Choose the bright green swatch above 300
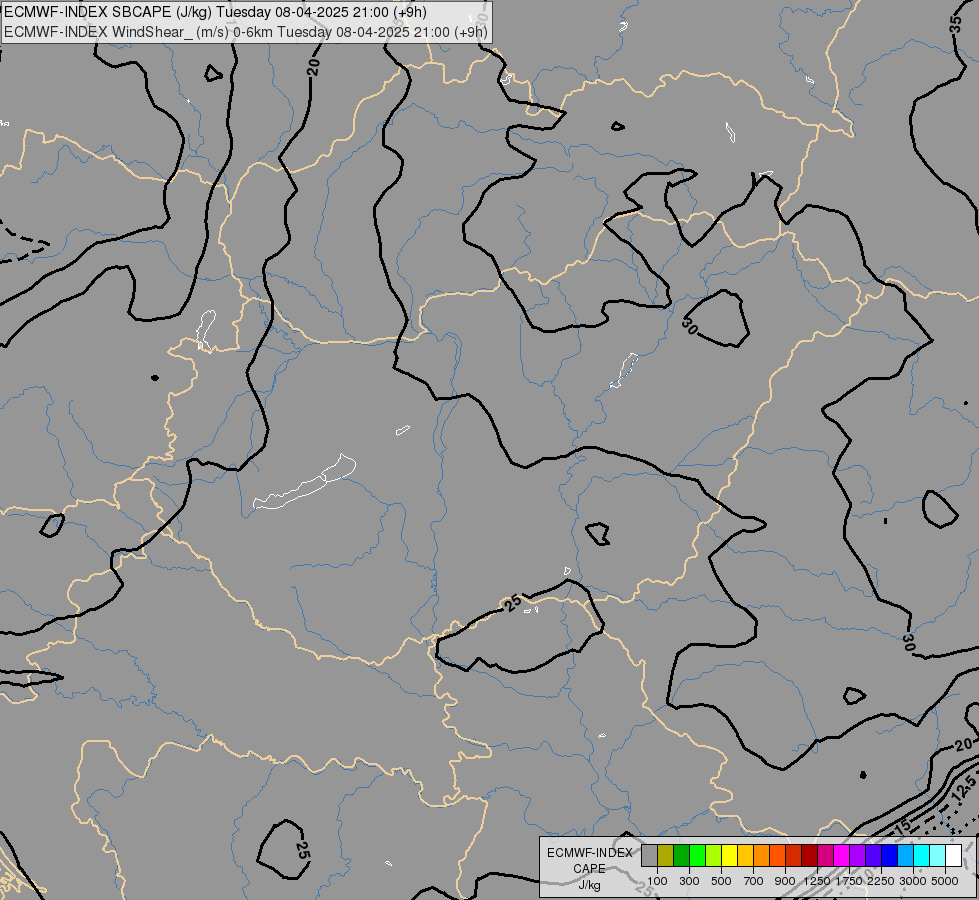The width and height of the screenshot is (979, 900). [697, 856]
